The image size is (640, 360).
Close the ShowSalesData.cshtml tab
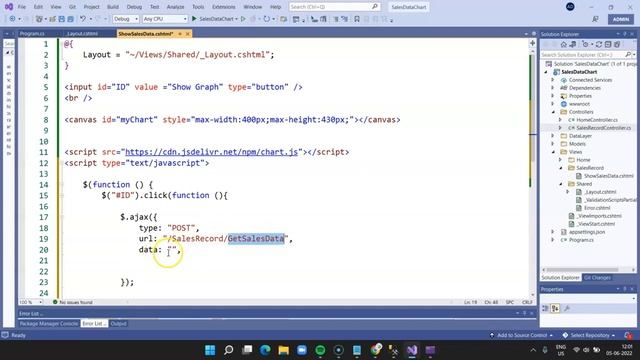coord(188,34)
